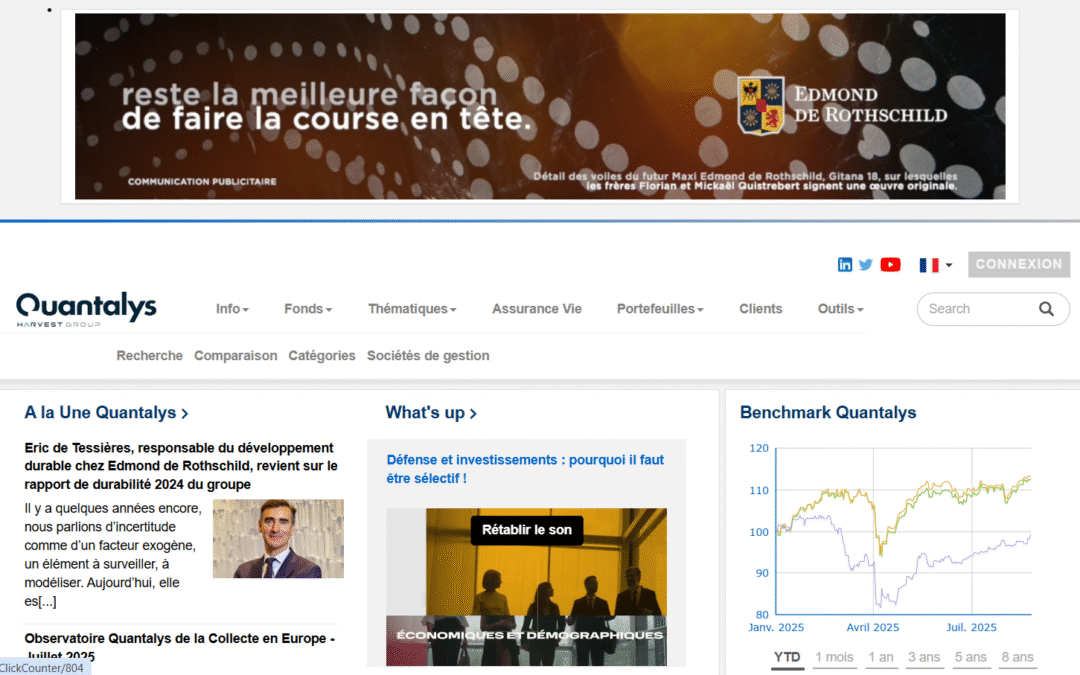Expand the Fonds menu

[x=308, y=309]
